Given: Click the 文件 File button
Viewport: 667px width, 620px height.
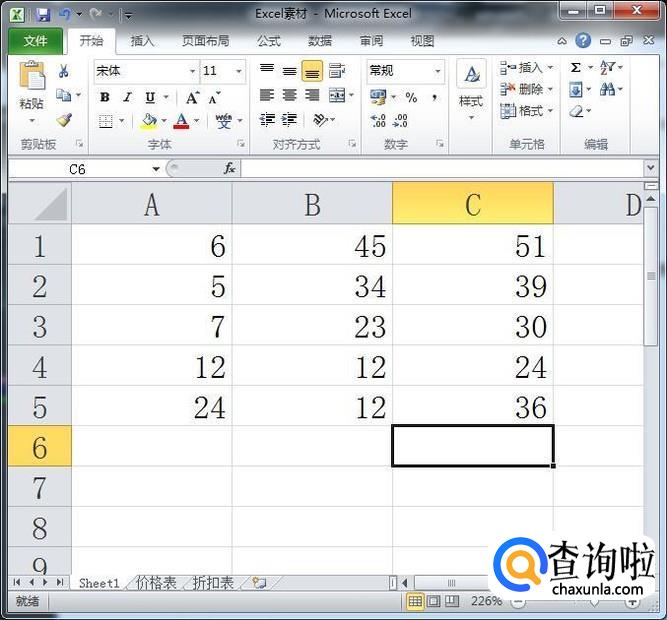Looking at the screenshot, I should point(35,41).
